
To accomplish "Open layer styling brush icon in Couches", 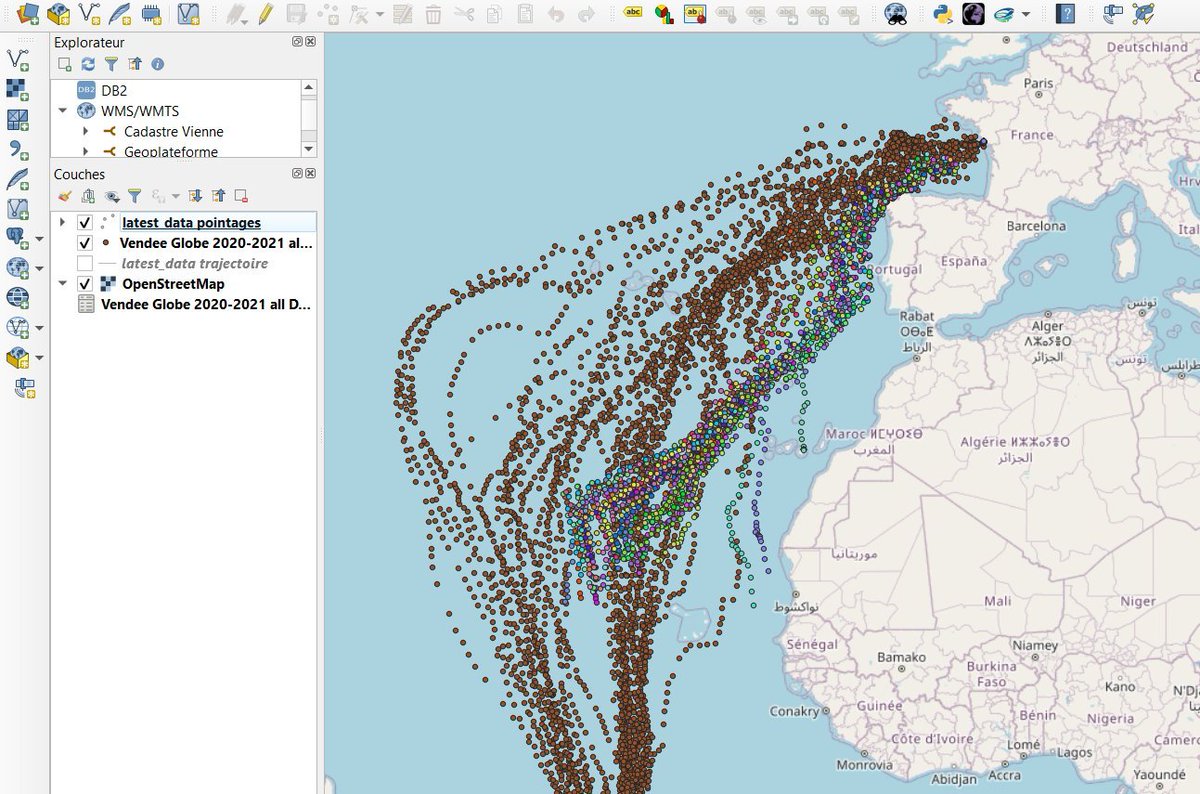I will point(65,196).
